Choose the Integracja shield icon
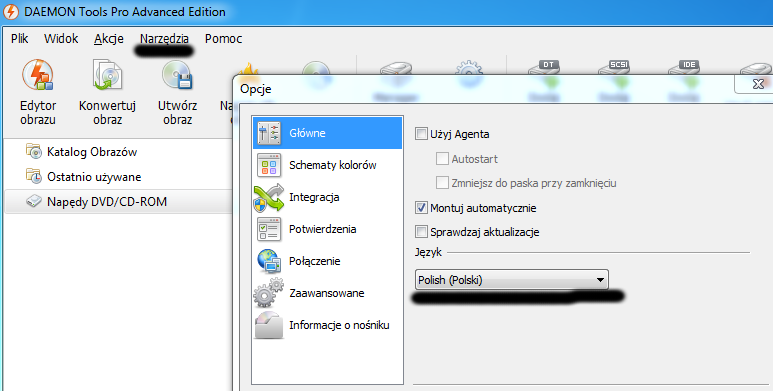The height and width of the screenshot is (391, 773). [x=269, y=197]
